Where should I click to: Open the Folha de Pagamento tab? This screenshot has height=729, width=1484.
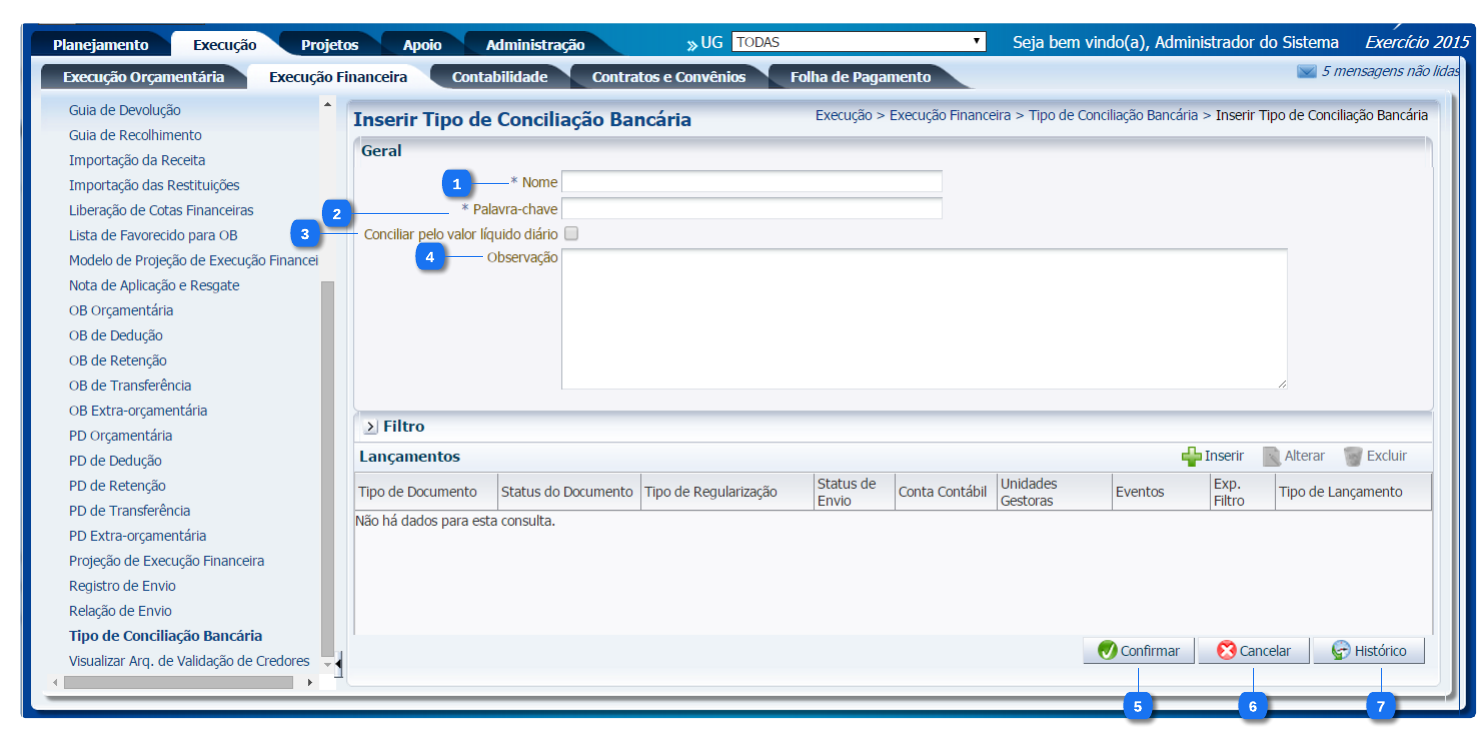click(x=860, y=77)
